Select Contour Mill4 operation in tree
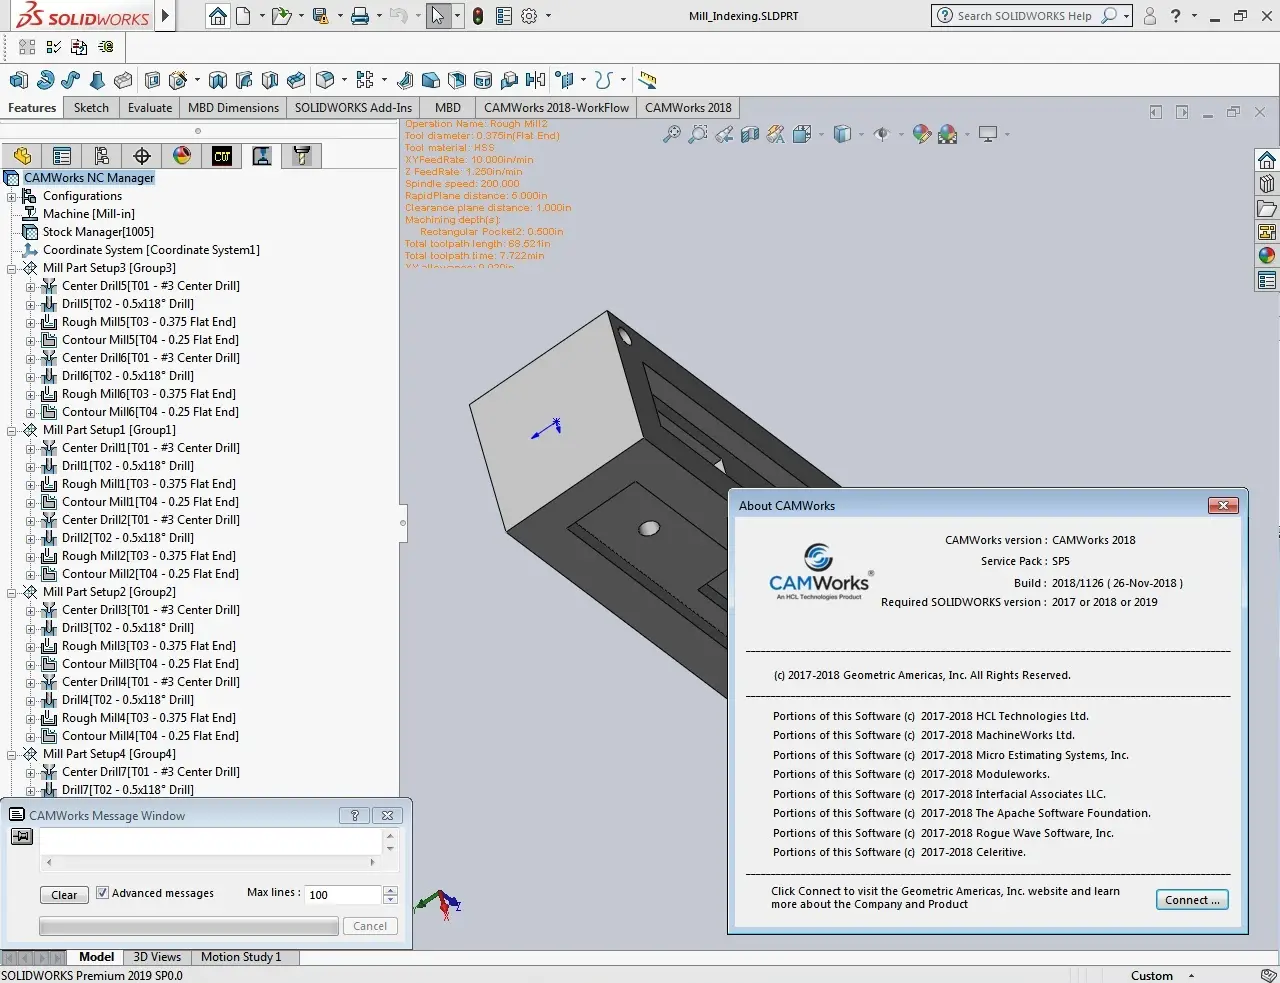 coord(150,736)
